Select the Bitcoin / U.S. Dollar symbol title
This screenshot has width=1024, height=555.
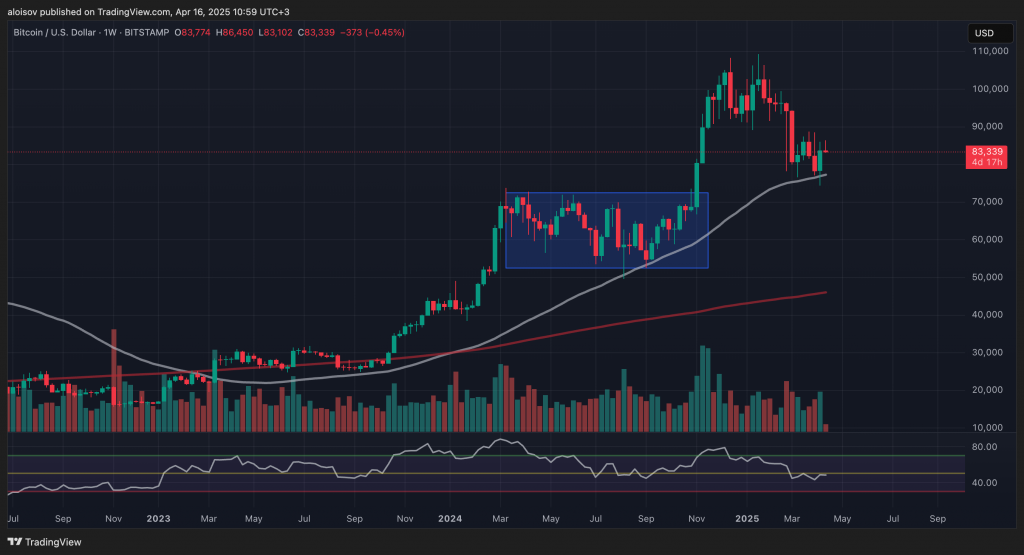pyautogui.click(x=54, y=32)
